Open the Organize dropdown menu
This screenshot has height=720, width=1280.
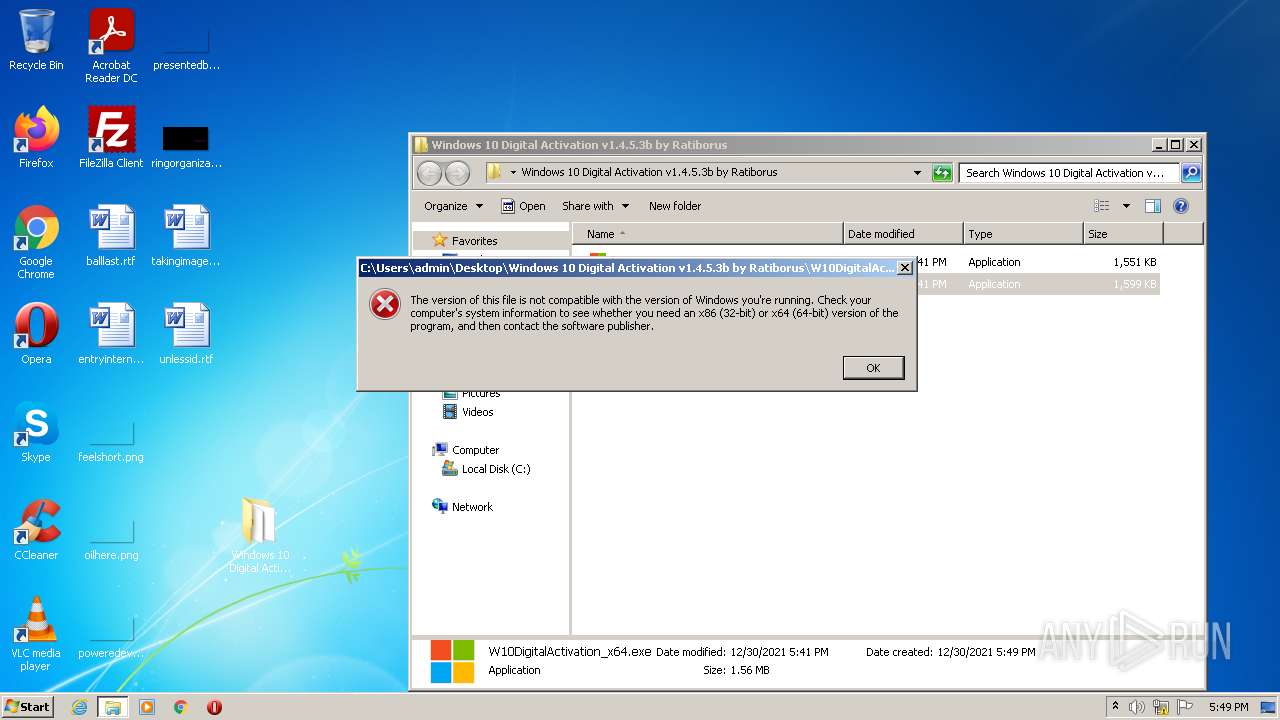coord(453,206)
